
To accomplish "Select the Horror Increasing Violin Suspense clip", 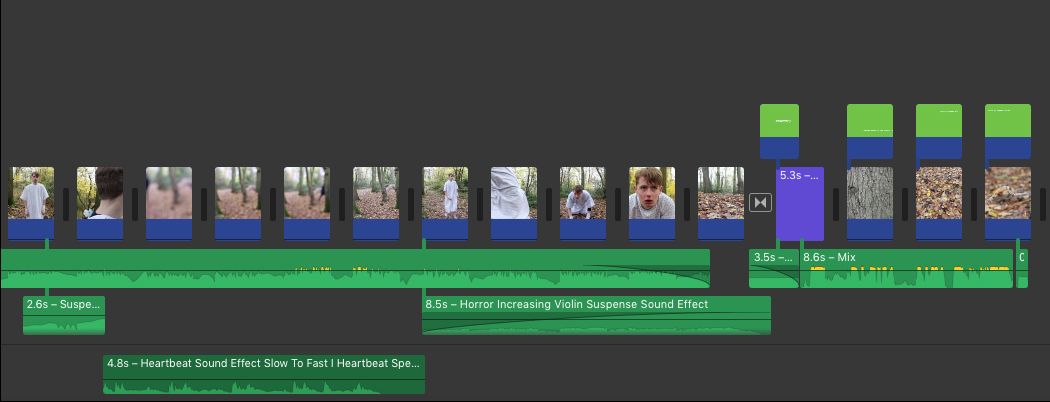I will click(x=597, y=315).
